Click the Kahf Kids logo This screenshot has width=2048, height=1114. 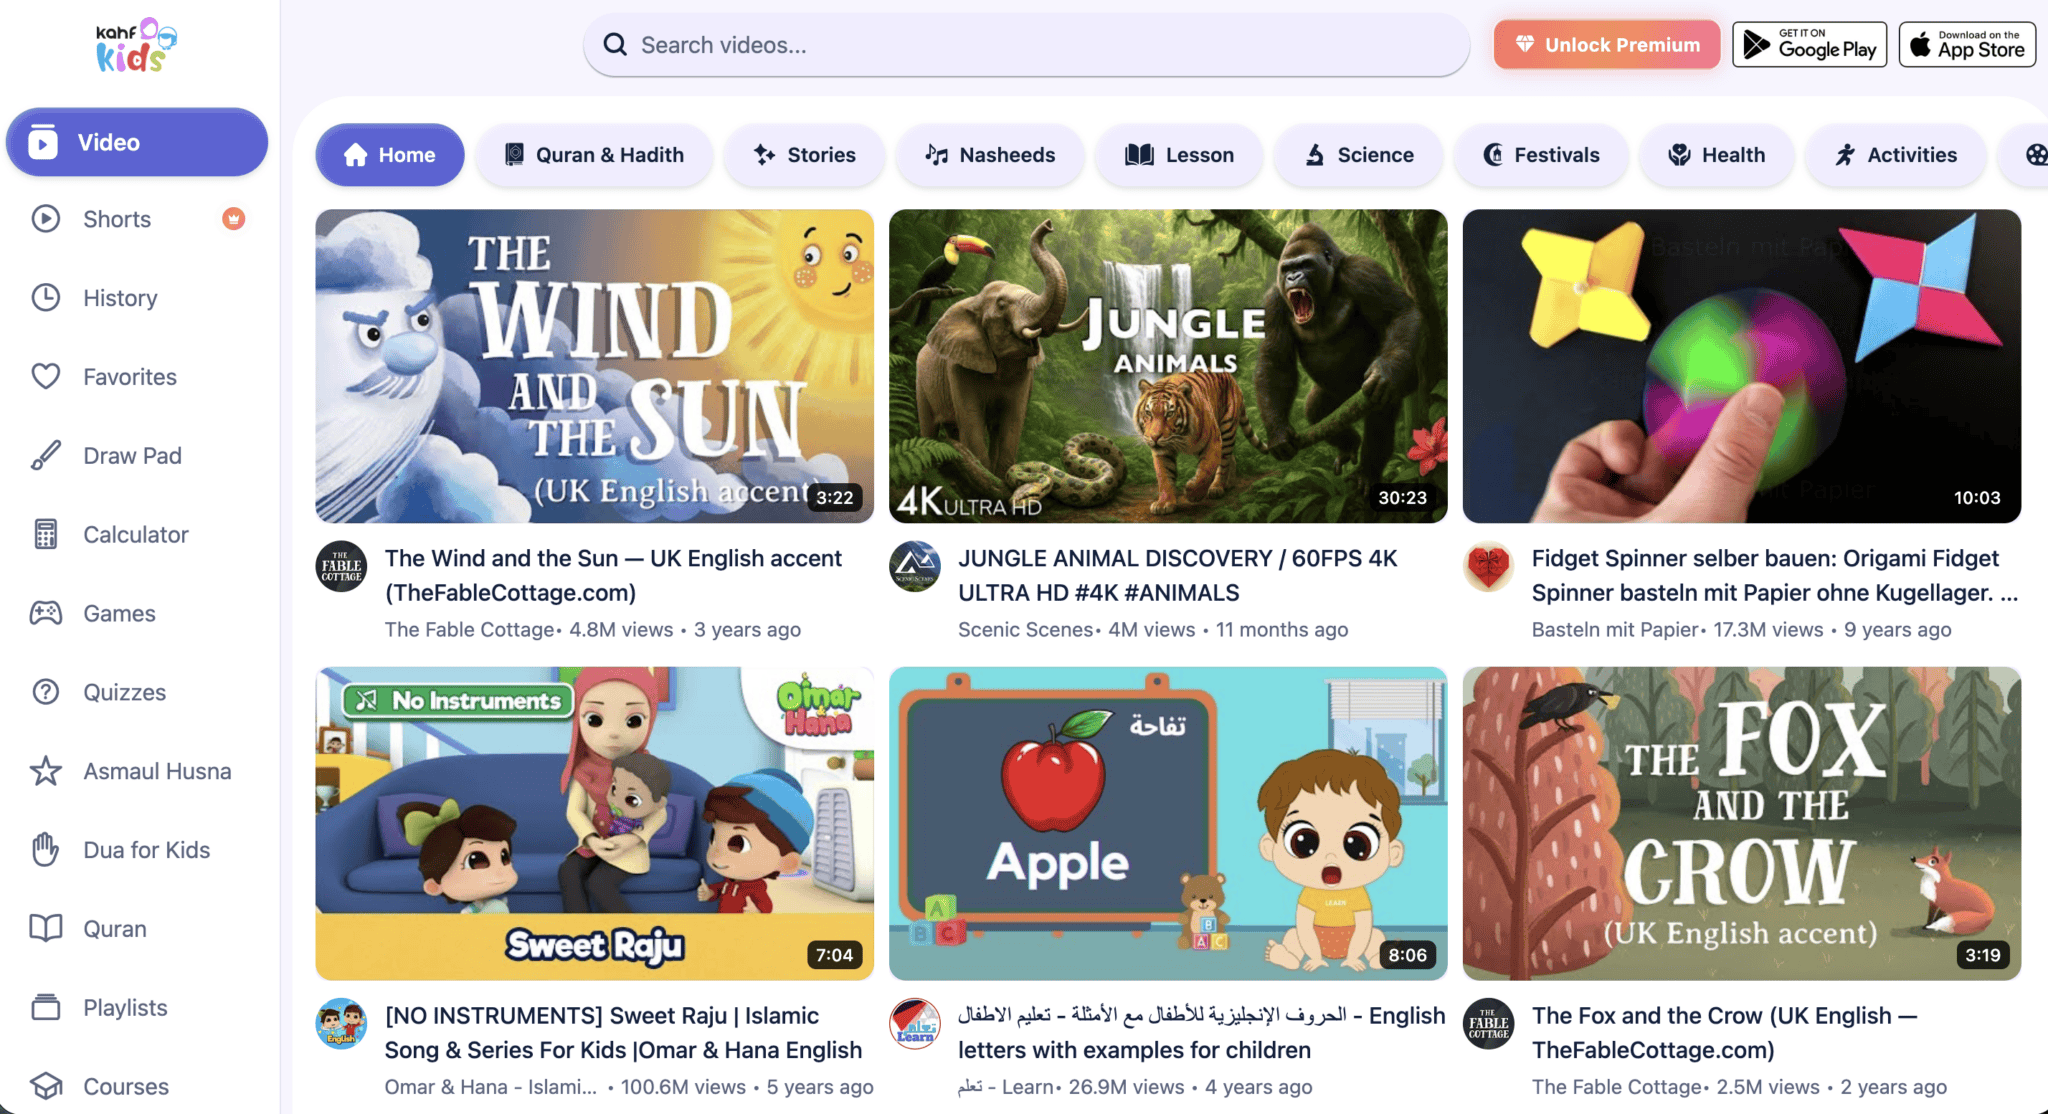click(137, 46)
